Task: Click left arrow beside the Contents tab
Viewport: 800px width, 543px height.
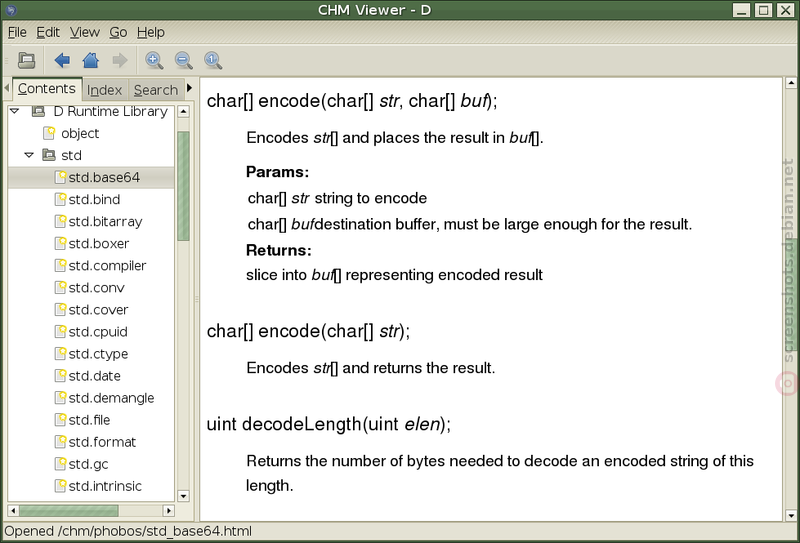Action: pos(7,88)
